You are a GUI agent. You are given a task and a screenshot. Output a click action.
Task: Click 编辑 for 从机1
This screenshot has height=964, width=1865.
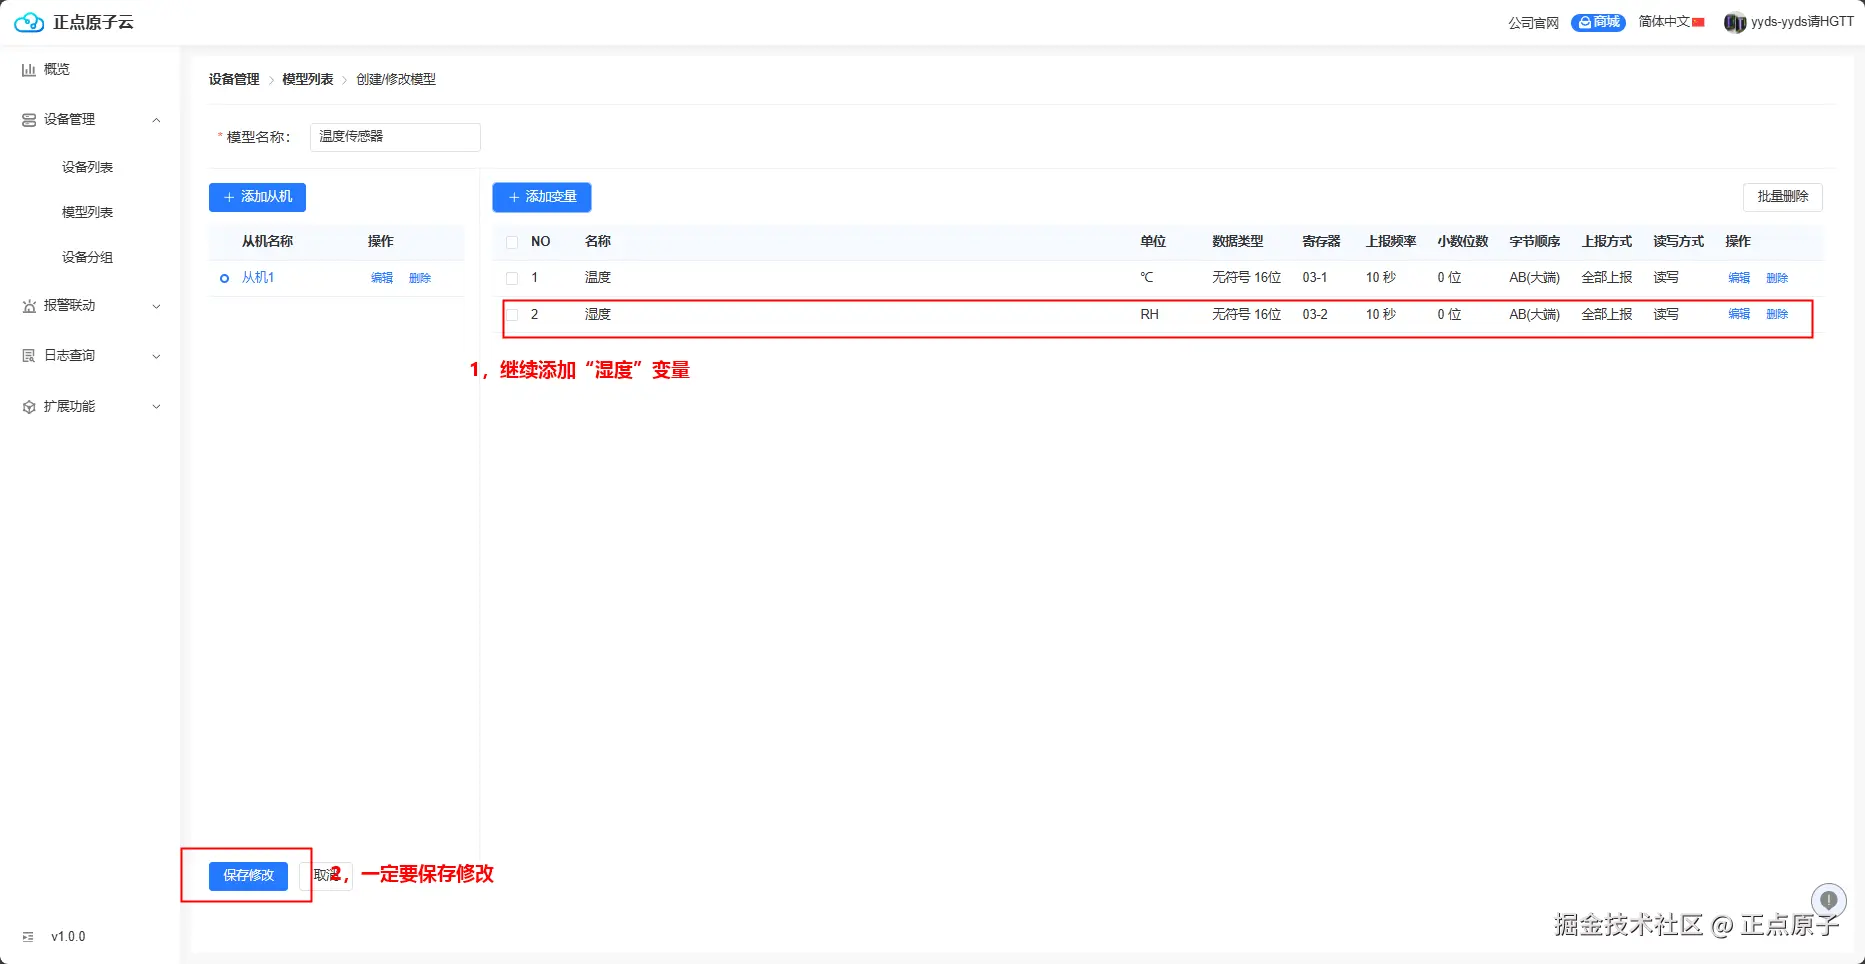pyautogui.click(x=382, y=278)
